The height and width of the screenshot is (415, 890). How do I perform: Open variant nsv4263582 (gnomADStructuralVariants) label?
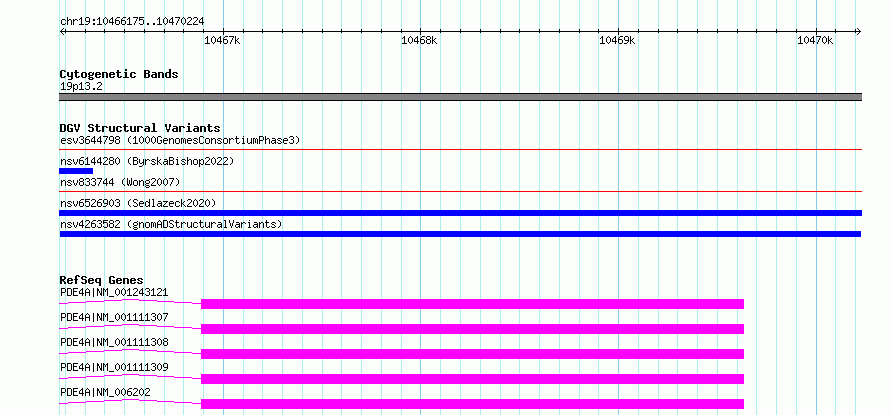(171, 224)
